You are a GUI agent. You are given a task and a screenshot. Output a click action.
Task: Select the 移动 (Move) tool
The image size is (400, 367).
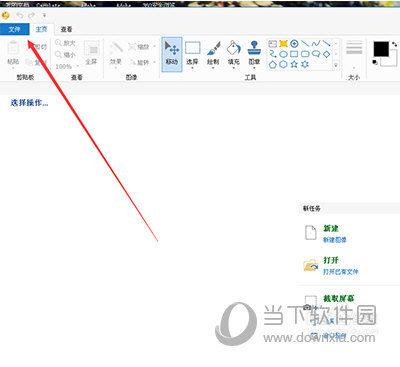172,54
